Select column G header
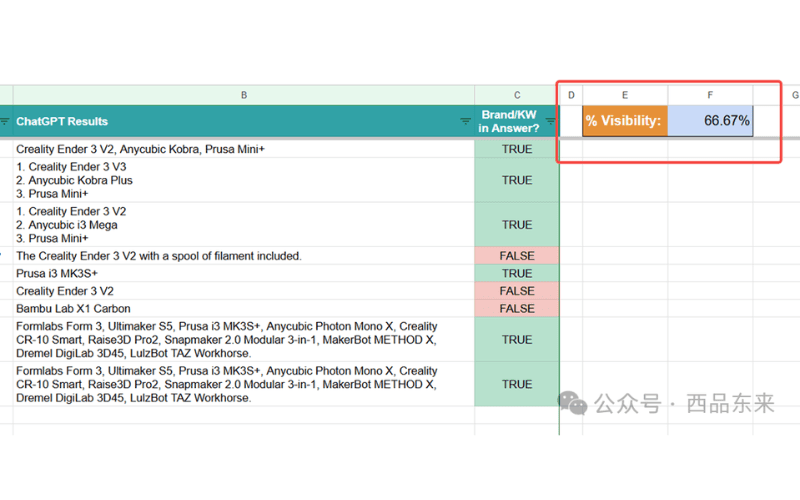The image size is (800, 500). pos(793,95)
